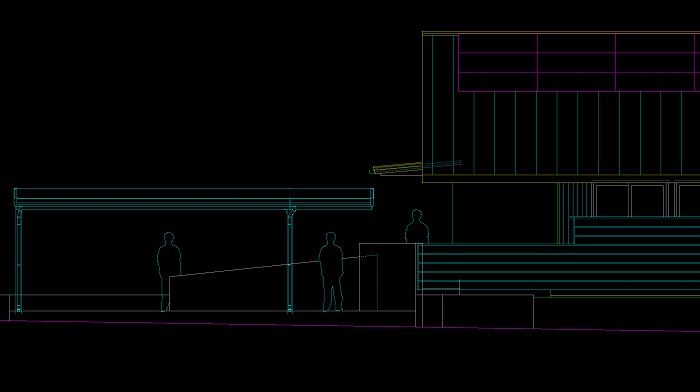Select the white floor slab line under canopy
The width and height of the screenshot is (700, 392).
208,311
